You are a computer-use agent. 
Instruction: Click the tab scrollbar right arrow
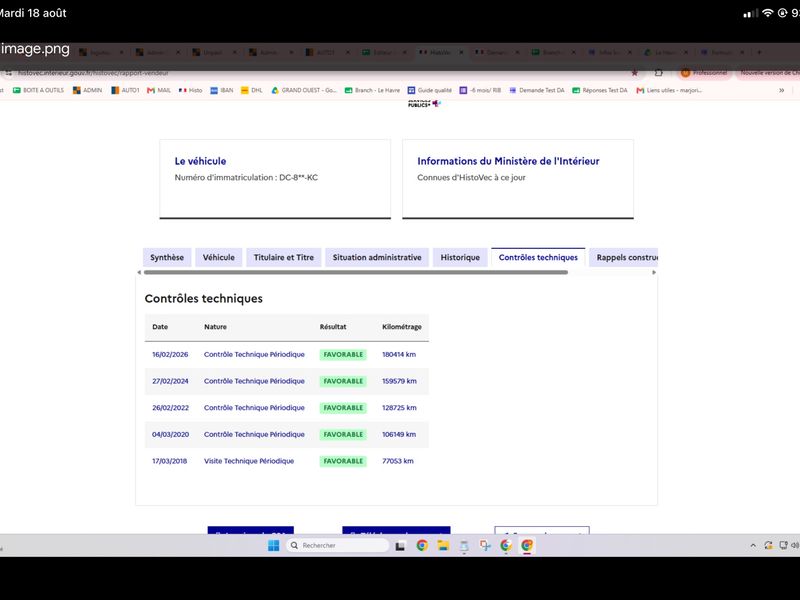(654, 272)
